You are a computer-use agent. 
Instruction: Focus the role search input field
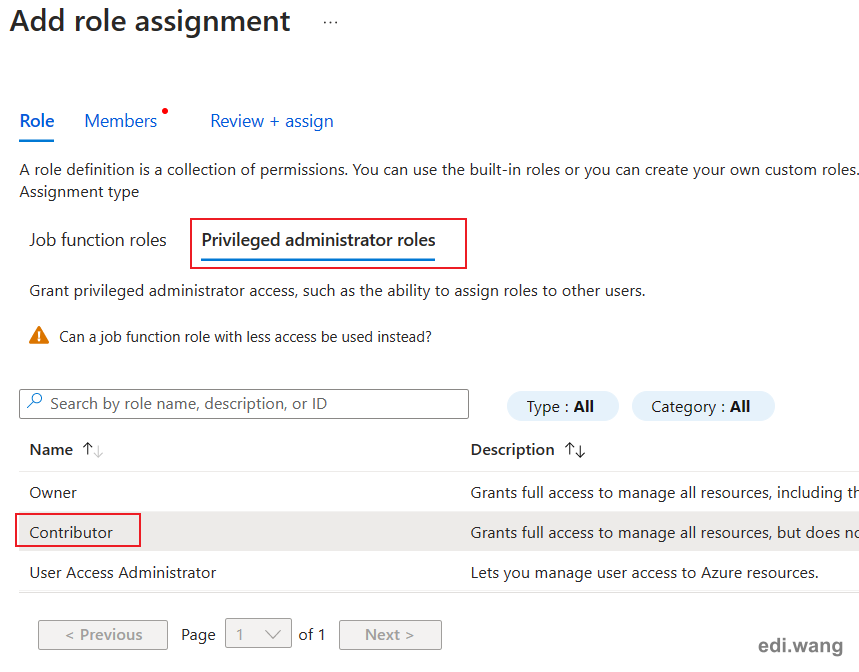(x=244, y=404)
